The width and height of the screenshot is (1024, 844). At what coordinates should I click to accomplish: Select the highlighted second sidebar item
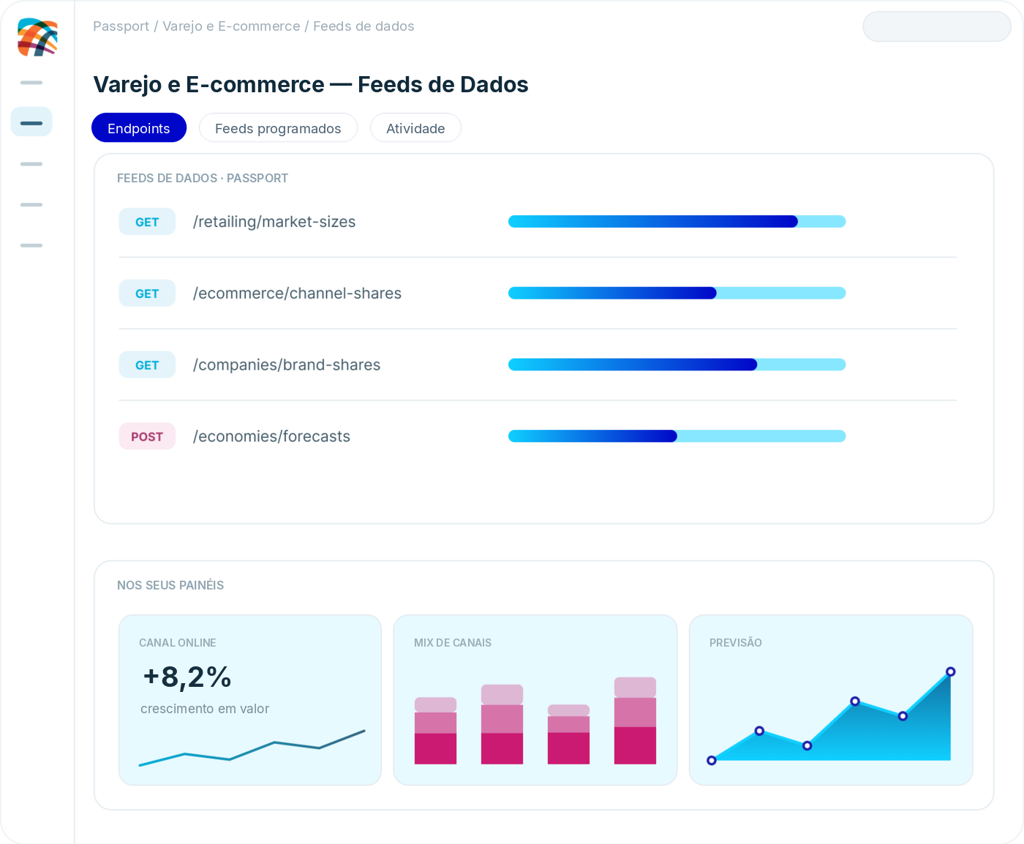pos(31,122)
